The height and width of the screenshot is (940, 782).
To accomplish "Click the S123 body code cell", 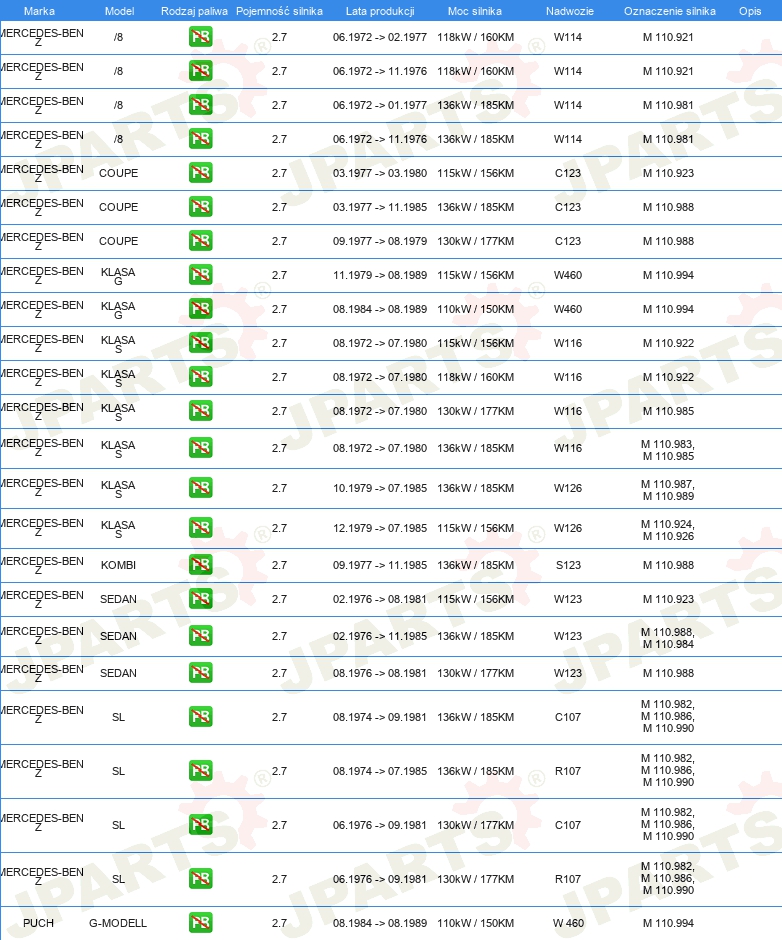I will click(x=568, y=565).
